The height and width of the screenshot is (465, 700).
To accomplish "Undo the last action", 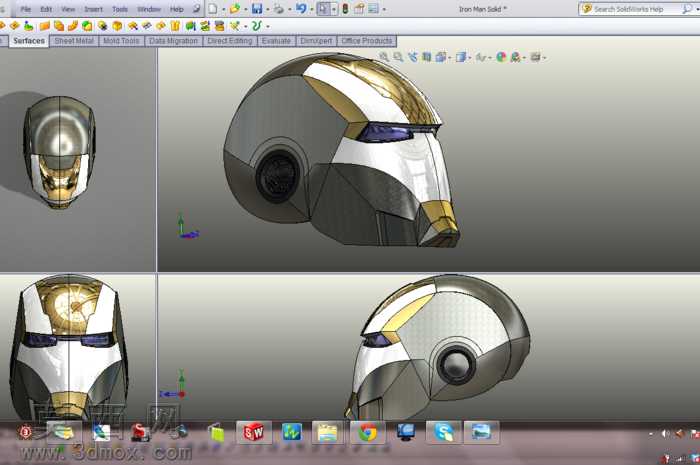I will point(301,8).
